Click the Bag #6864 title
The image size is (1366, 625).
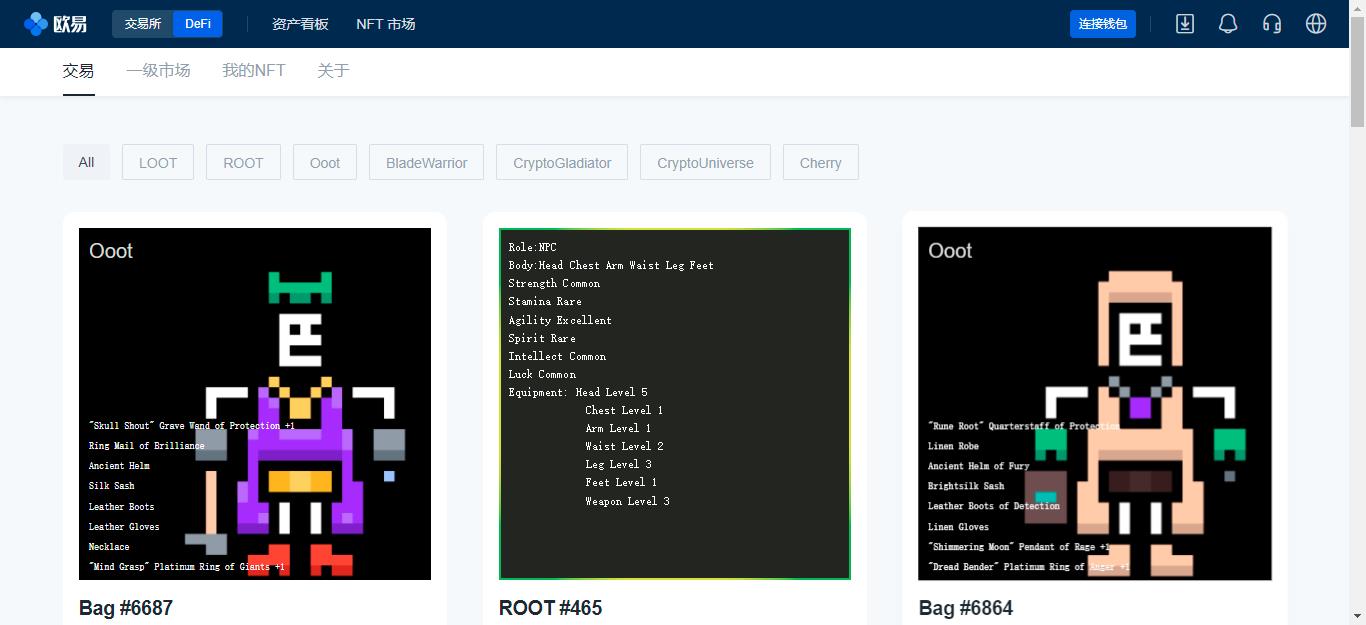[966, 608]
